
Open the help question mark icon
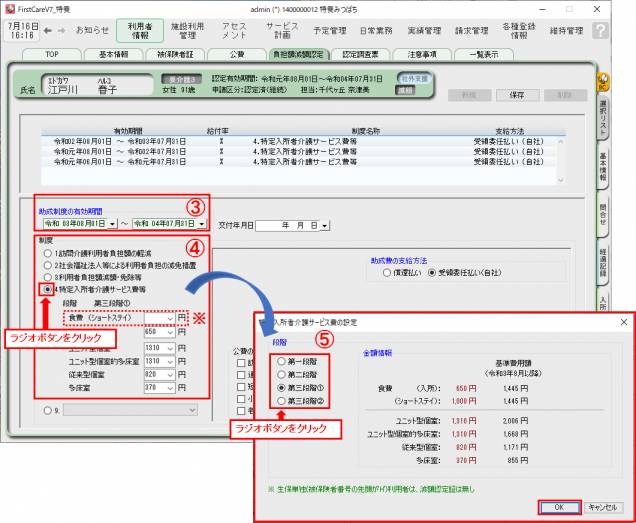pos(600,31)
